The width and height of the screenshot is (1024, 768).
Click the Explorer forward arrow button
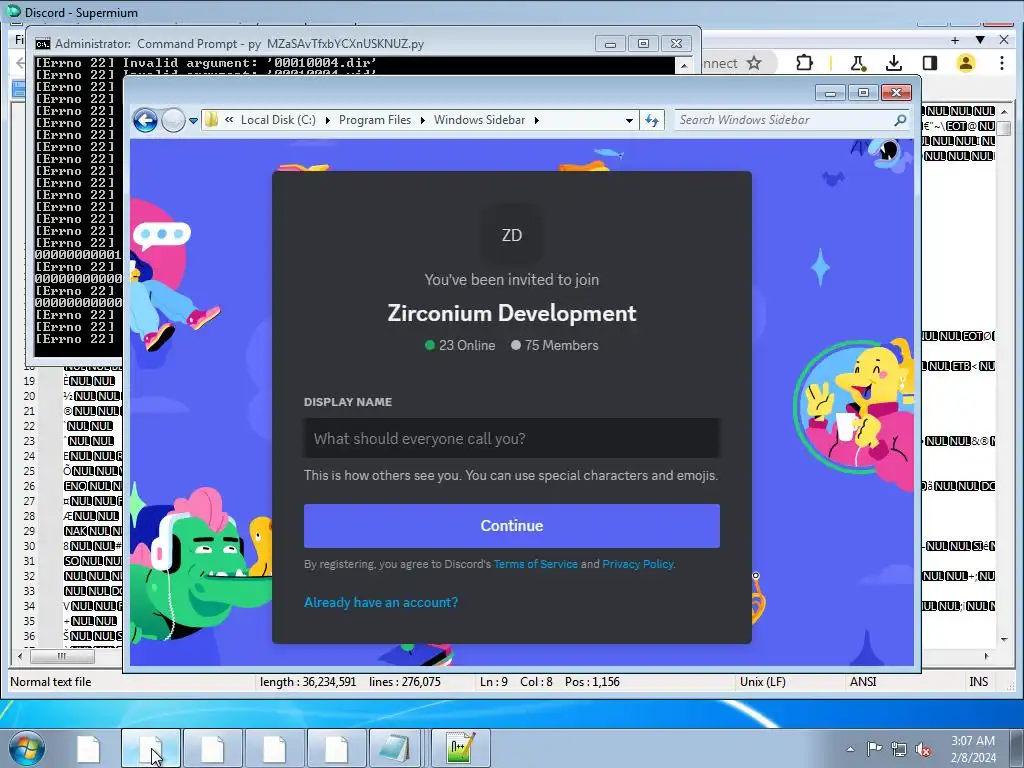(x=173, y=120)
